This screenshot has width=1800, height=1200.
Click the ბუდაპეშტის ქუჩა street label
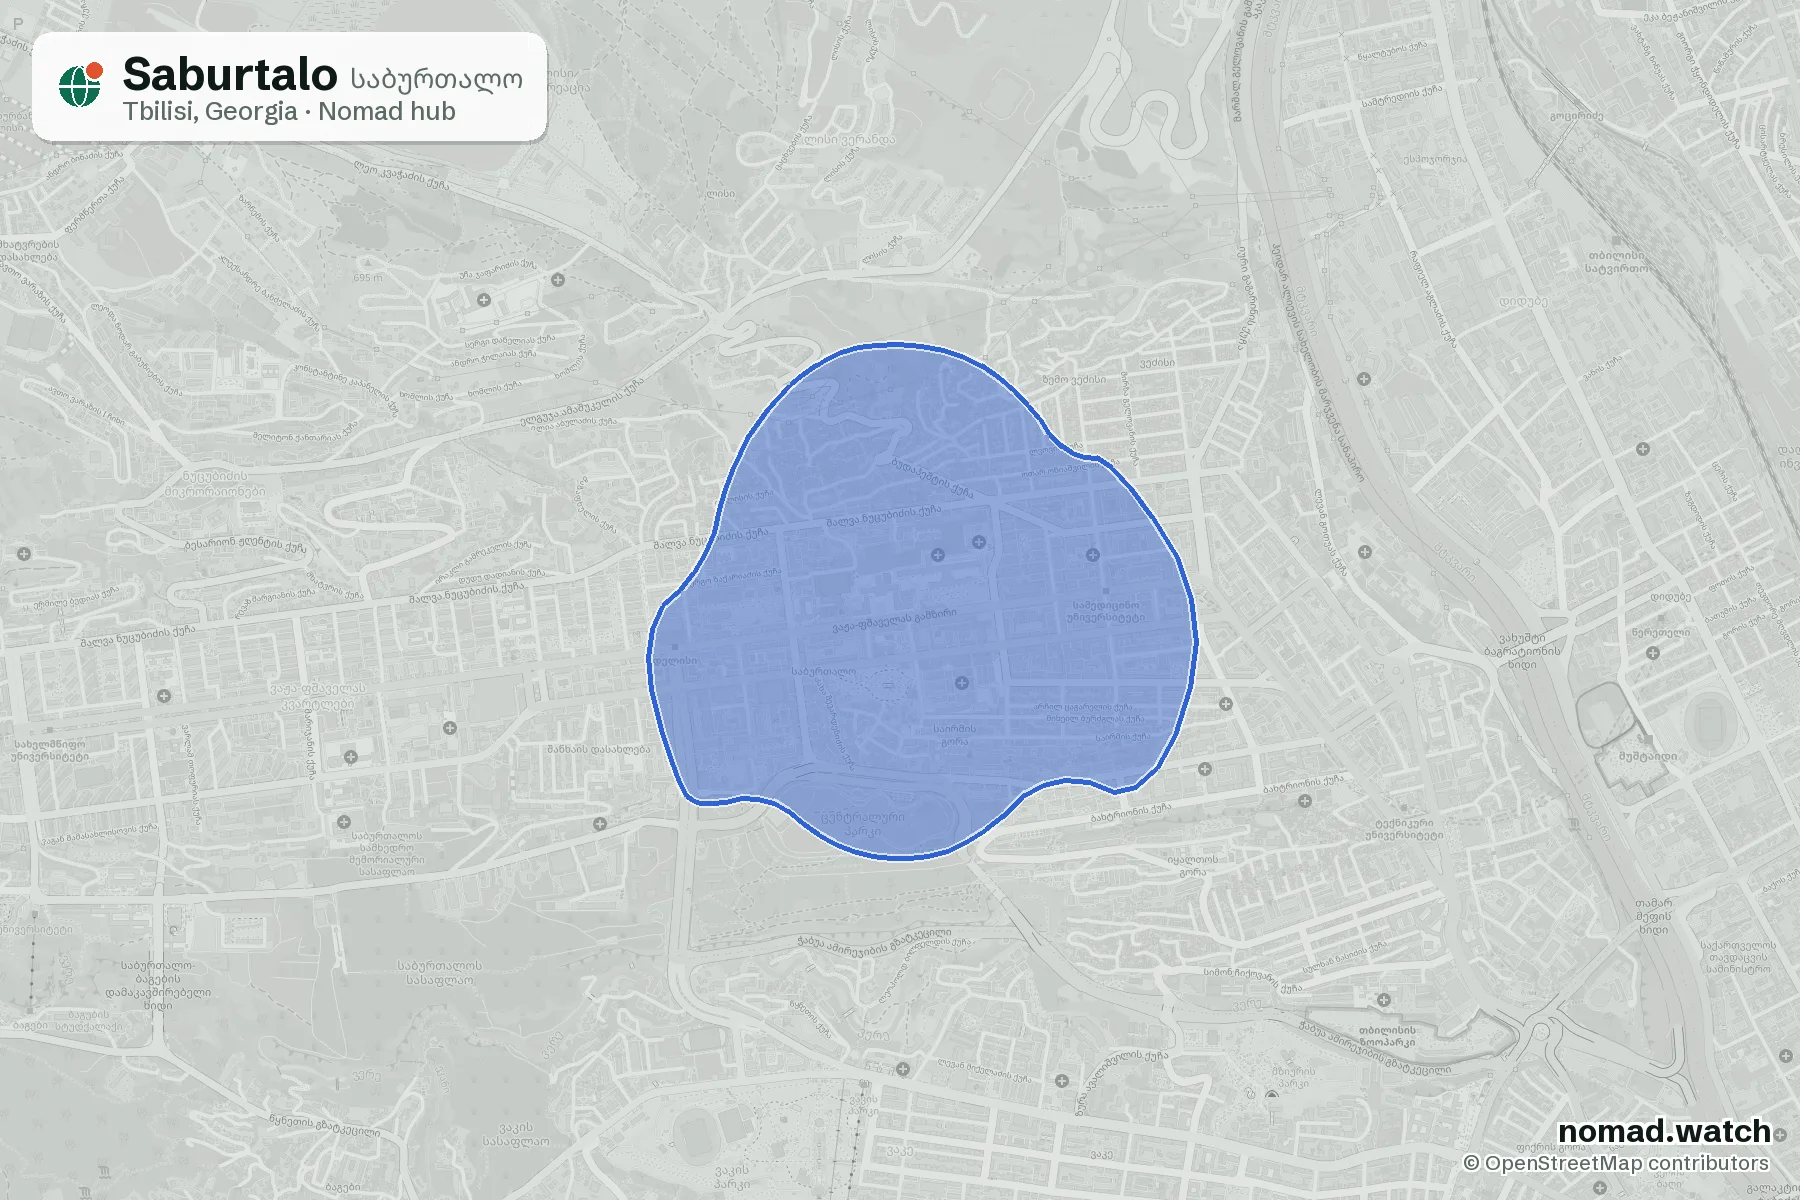932,478
